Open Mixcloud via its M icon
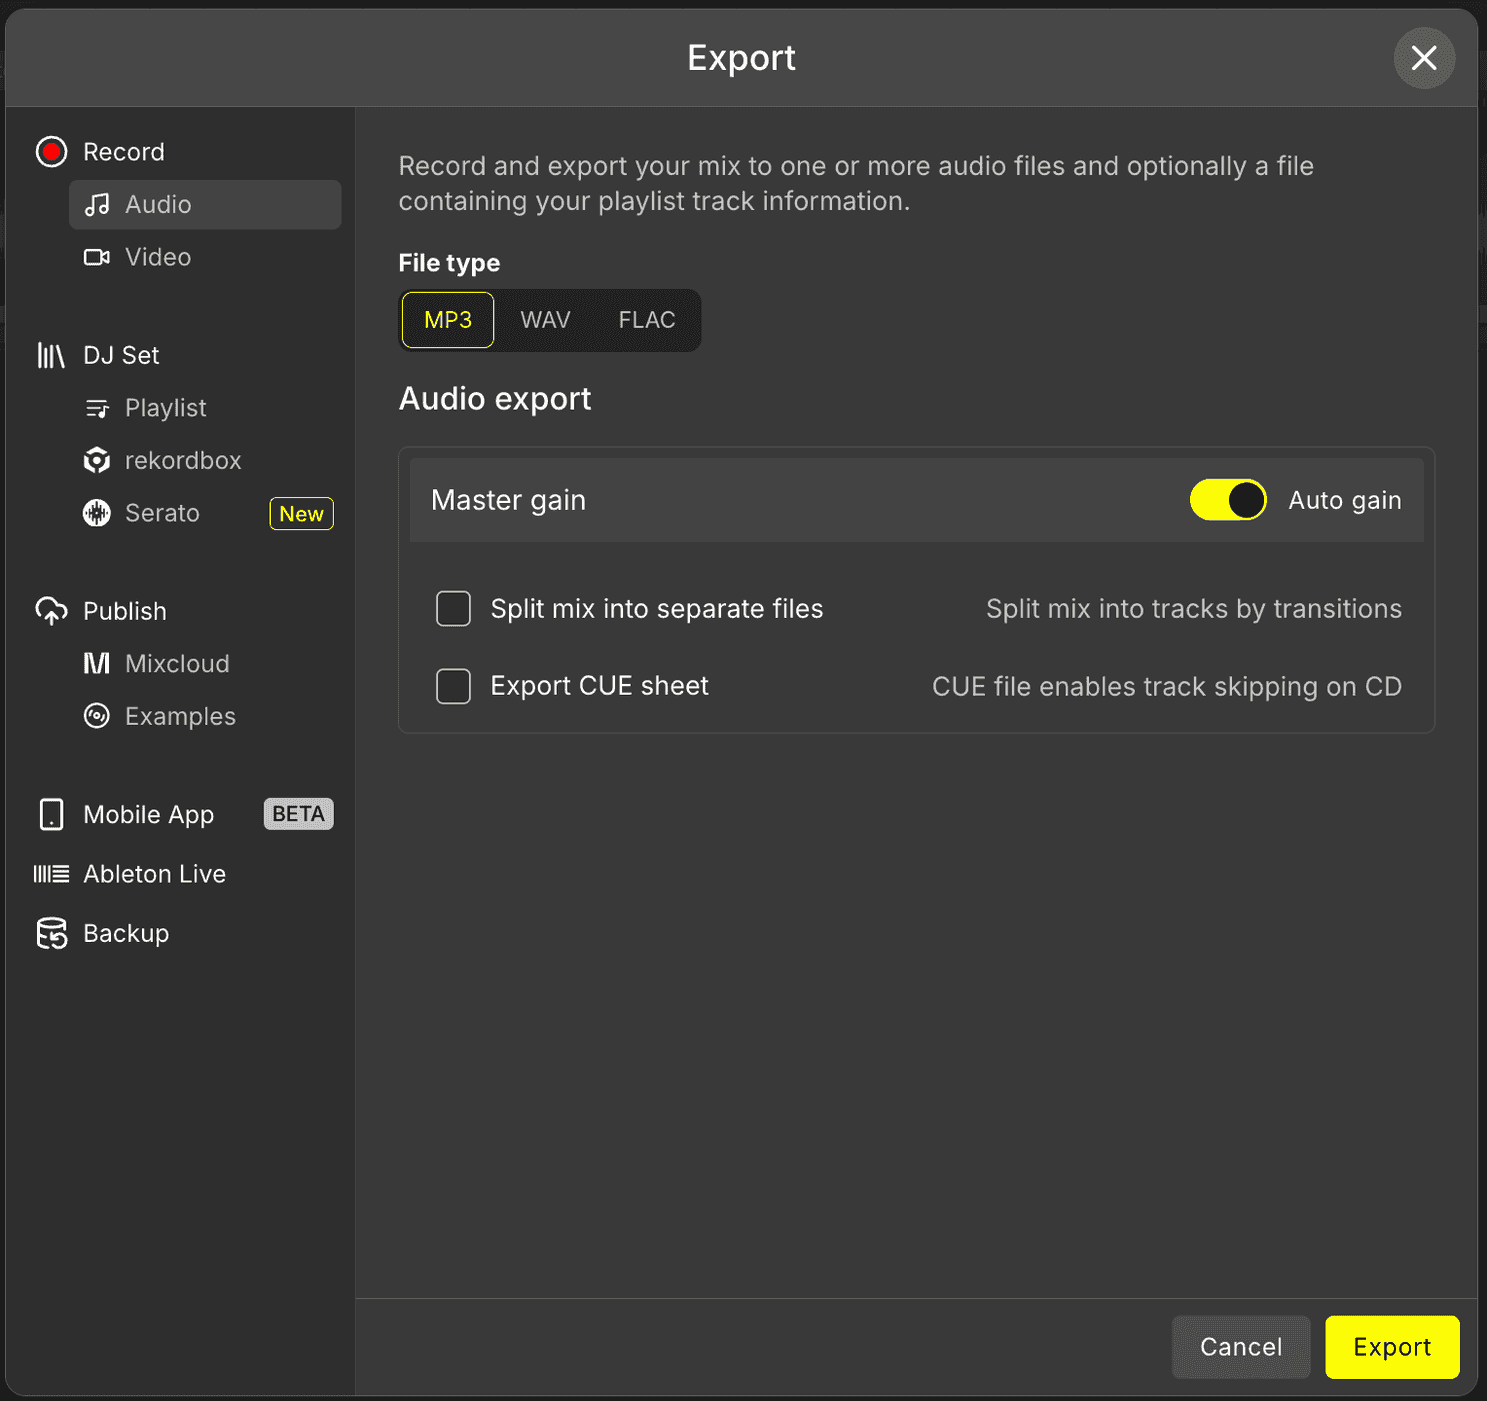 (96, 663)
